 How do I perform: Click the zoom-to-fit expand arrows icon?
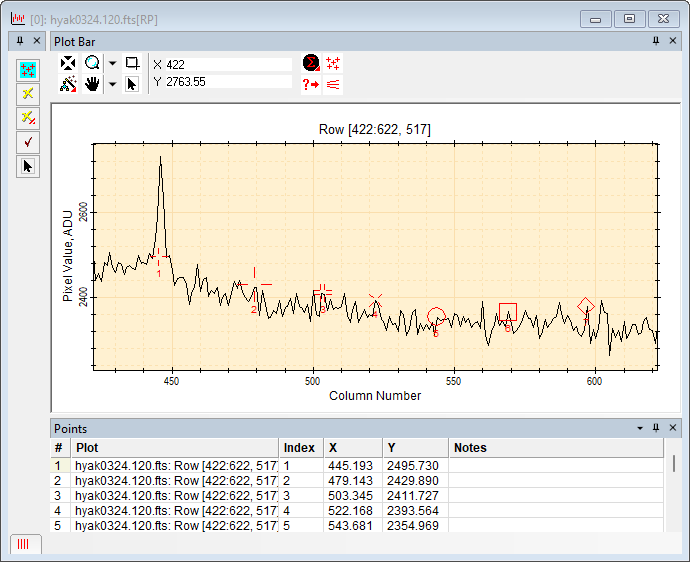tap(68, 63)
